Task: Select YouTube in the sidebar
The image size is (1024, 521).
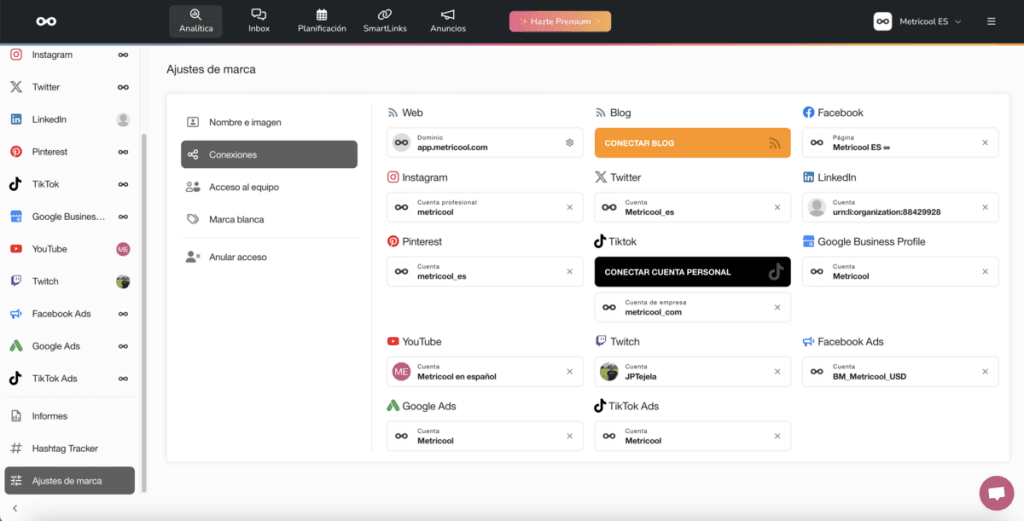Action: point(70,249)
